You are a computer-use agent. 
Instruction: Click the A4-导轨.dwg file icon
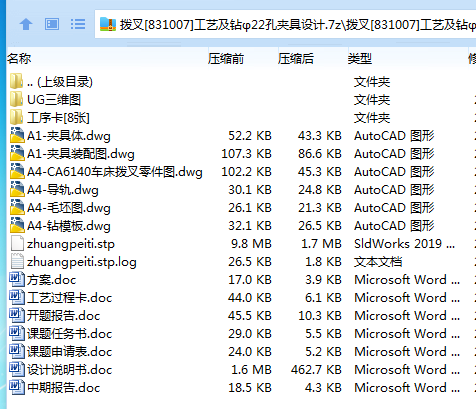click(17, 190)
